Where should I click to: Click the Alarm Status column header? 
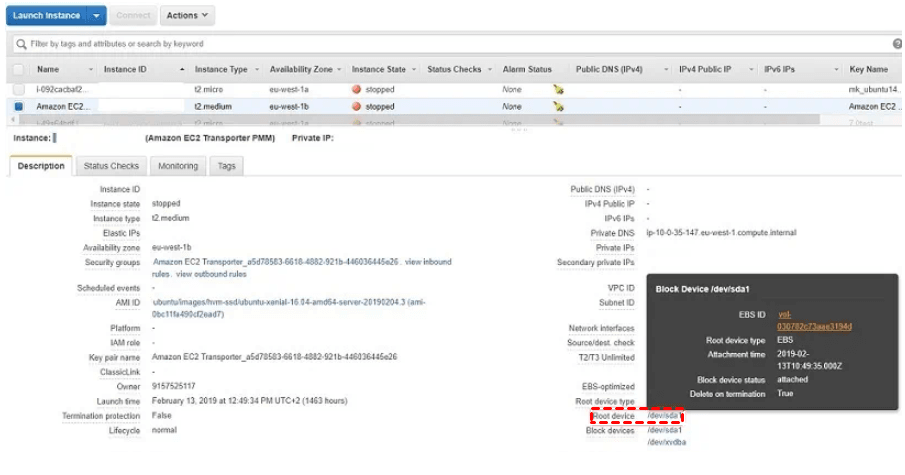click(527, 69)
